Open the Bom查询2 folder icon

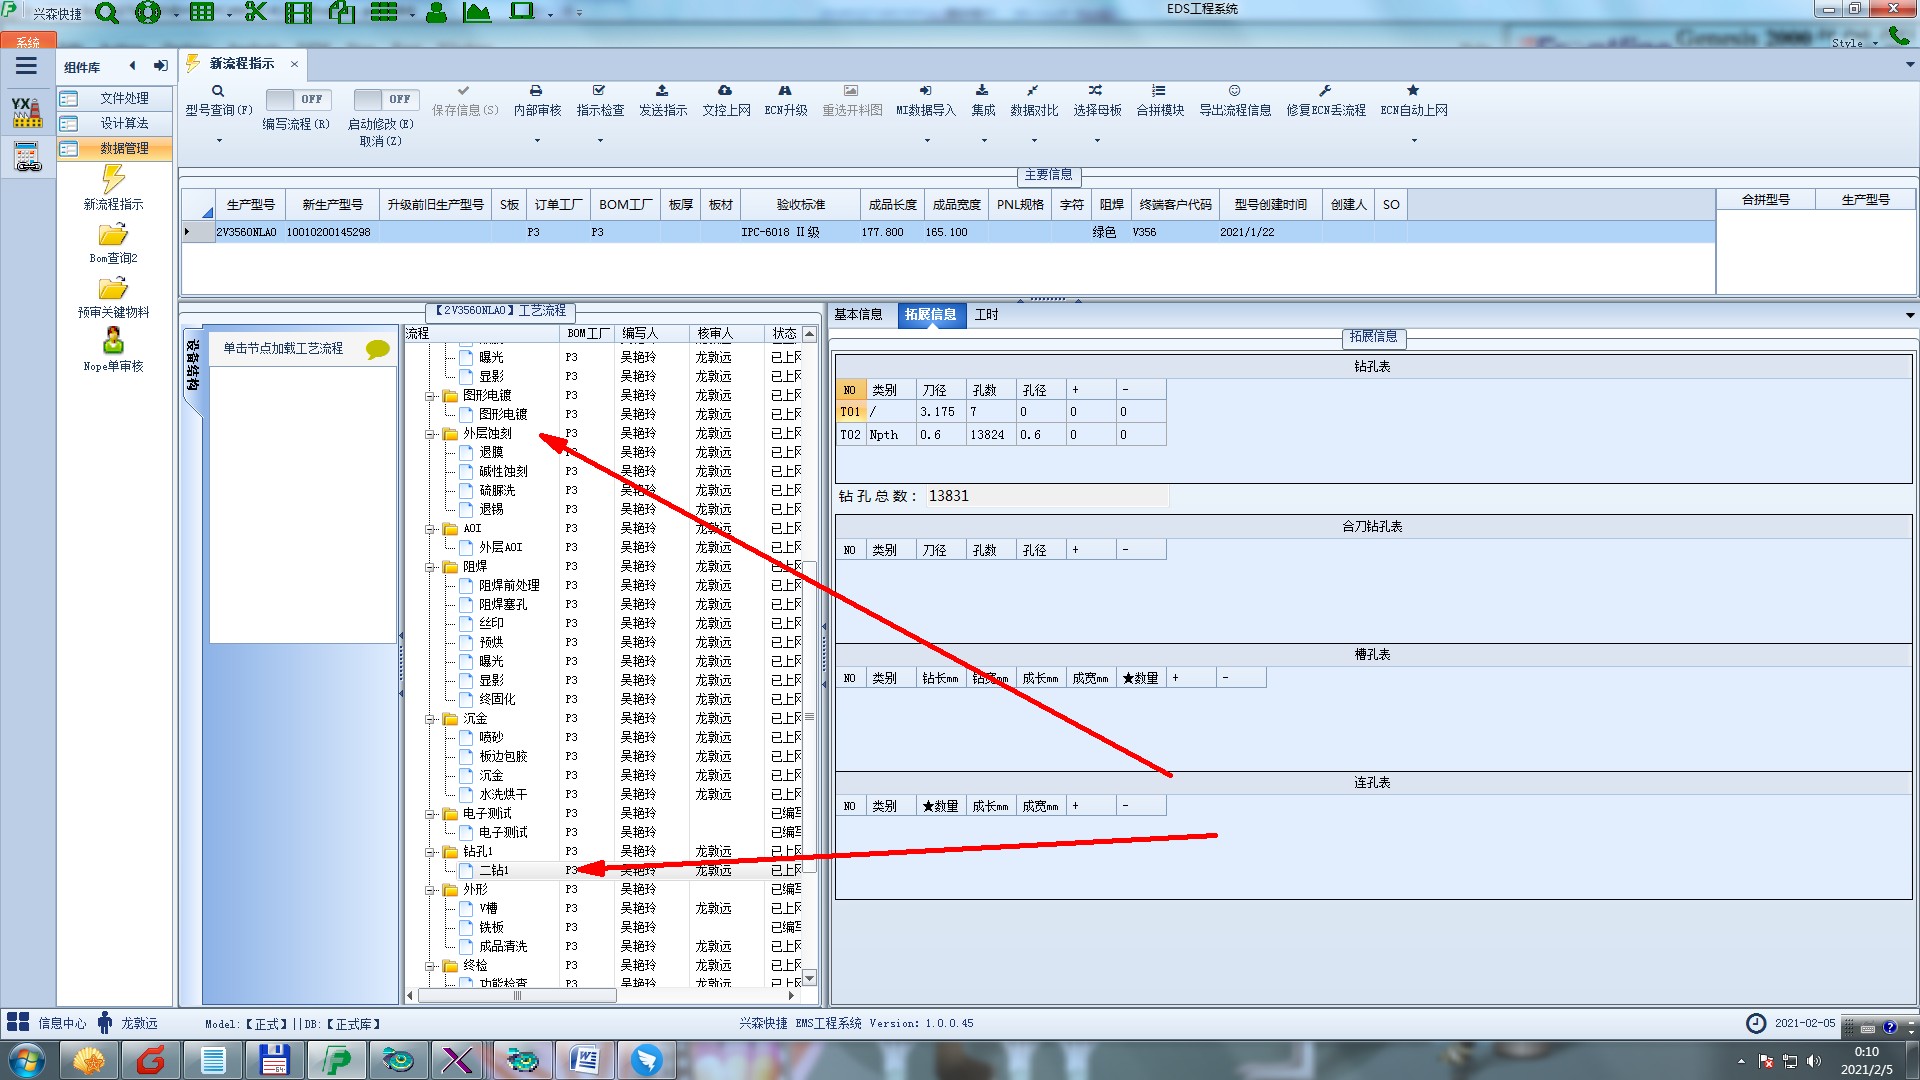(x=113, y=235)
